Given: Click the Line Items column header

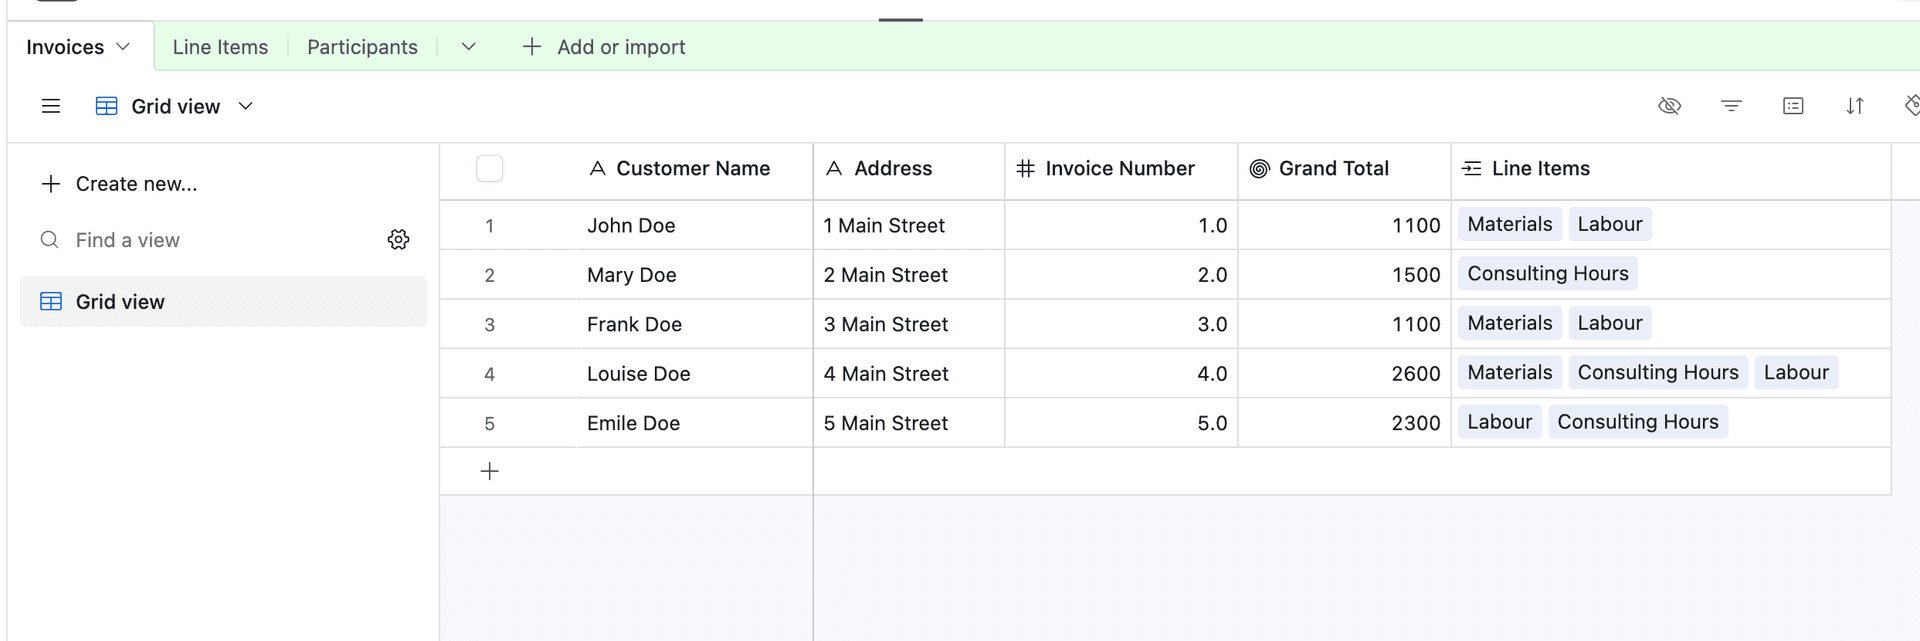Looking at the screenshot, I should (x=1671, y=169).
